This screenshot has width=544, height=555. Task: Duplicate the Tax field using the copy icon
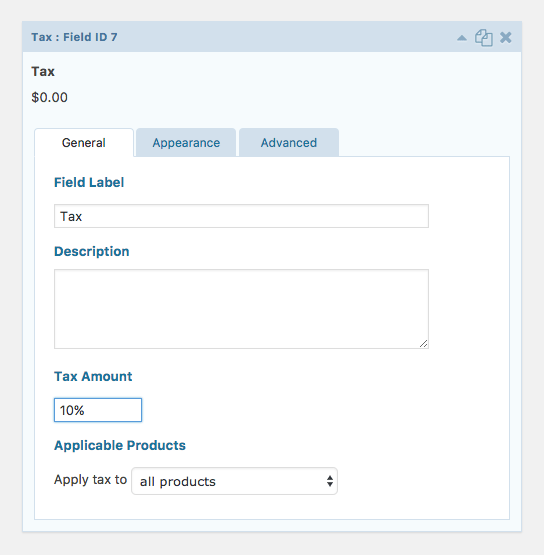[x=483, y=38]
